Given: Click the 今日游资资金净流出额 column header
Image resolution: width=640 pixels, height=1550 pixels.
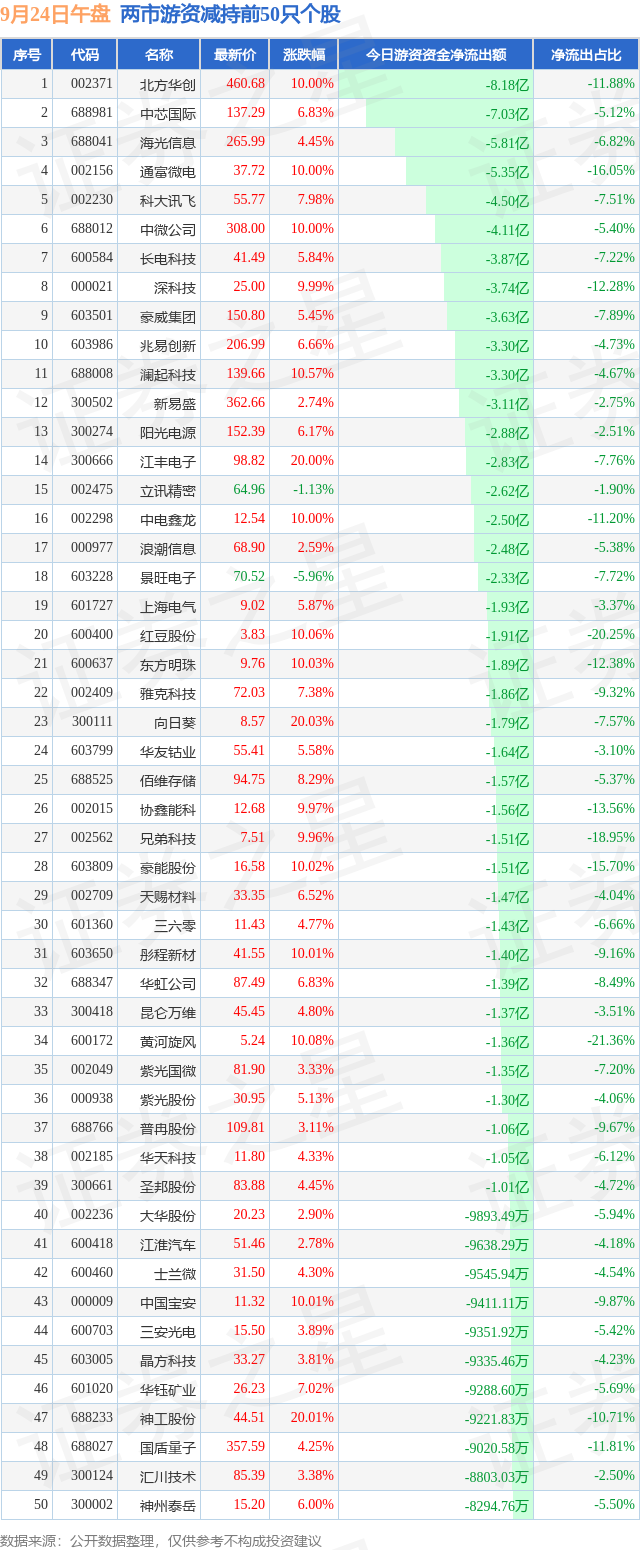Looking at the screenshot, I should (x=435, y=55).
